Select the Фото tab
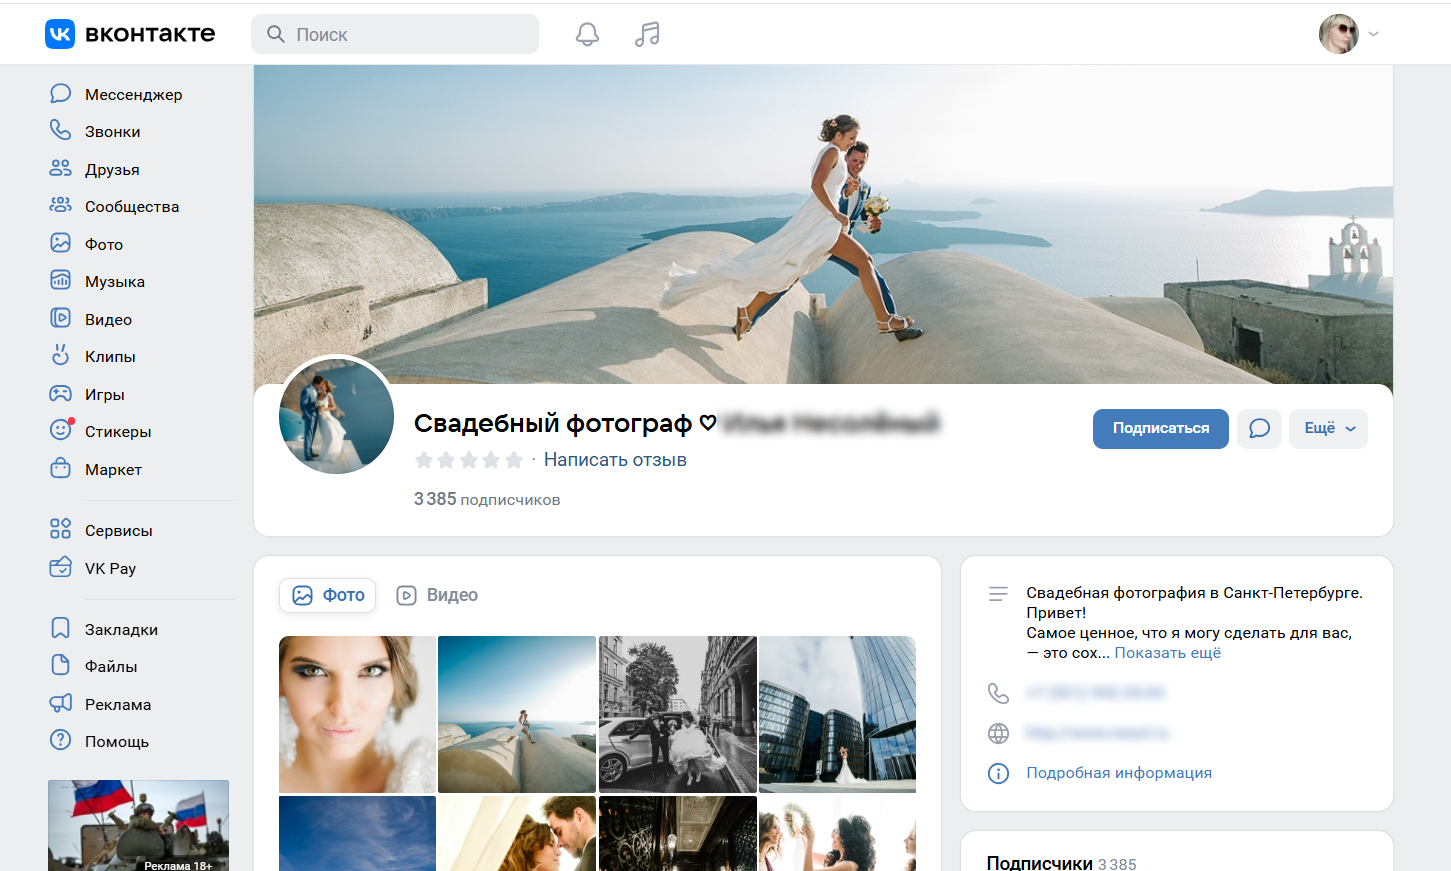Image resolution: width=1451 pixels, height=871 pixels. click(x=328, y=595)
